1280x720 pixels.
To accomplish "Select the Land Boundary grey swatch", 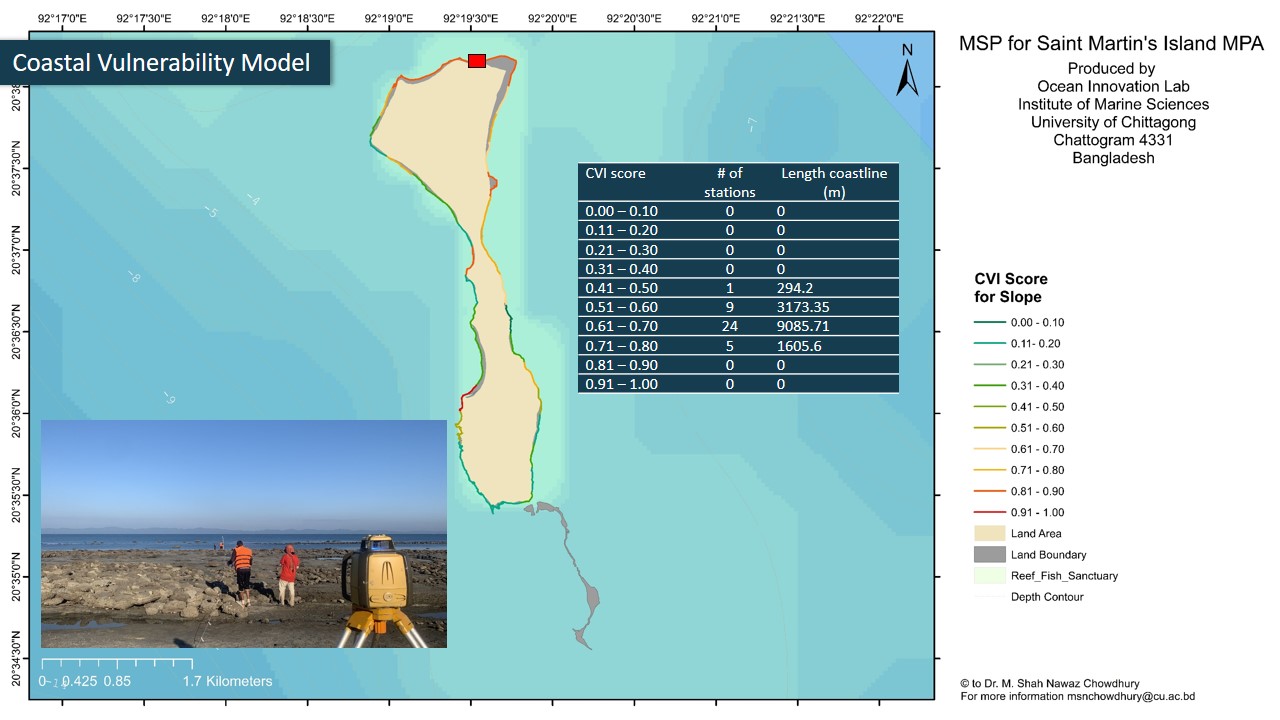I will point(990,554).
